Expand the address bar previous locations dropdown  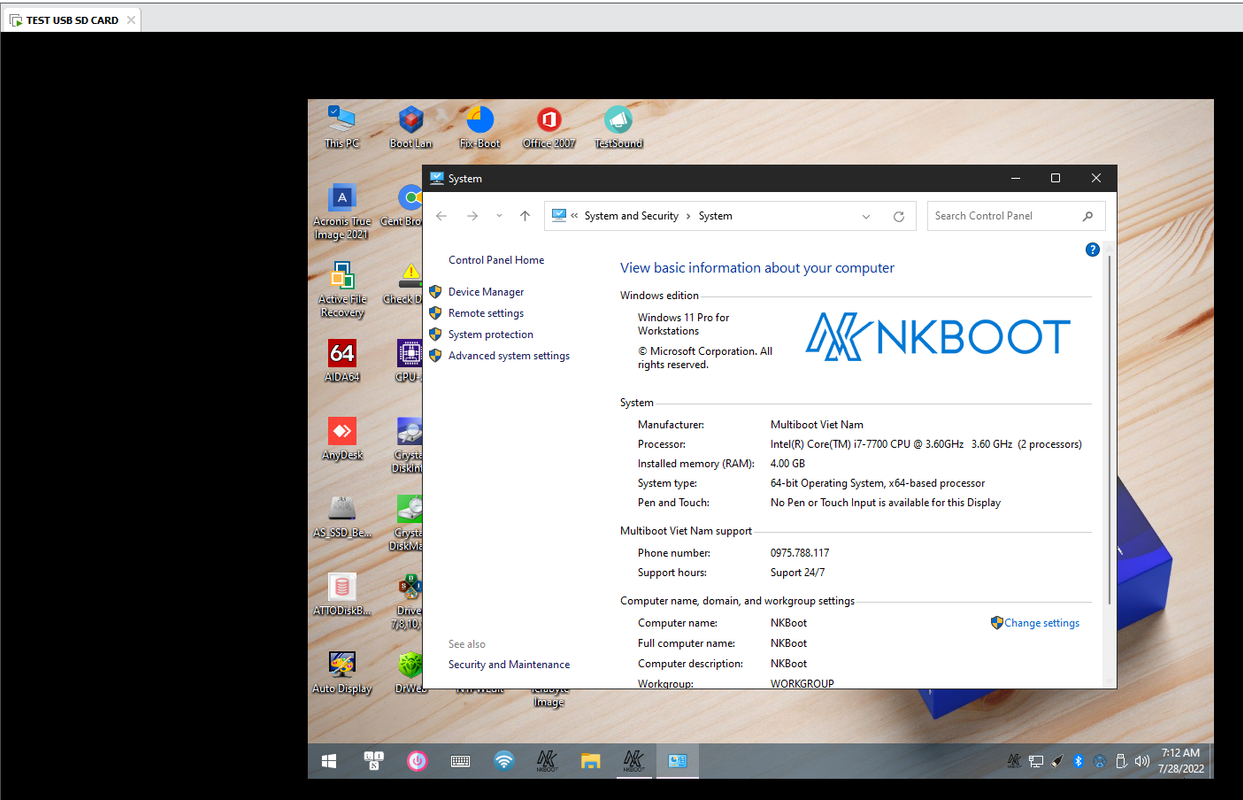pos(866,216)
